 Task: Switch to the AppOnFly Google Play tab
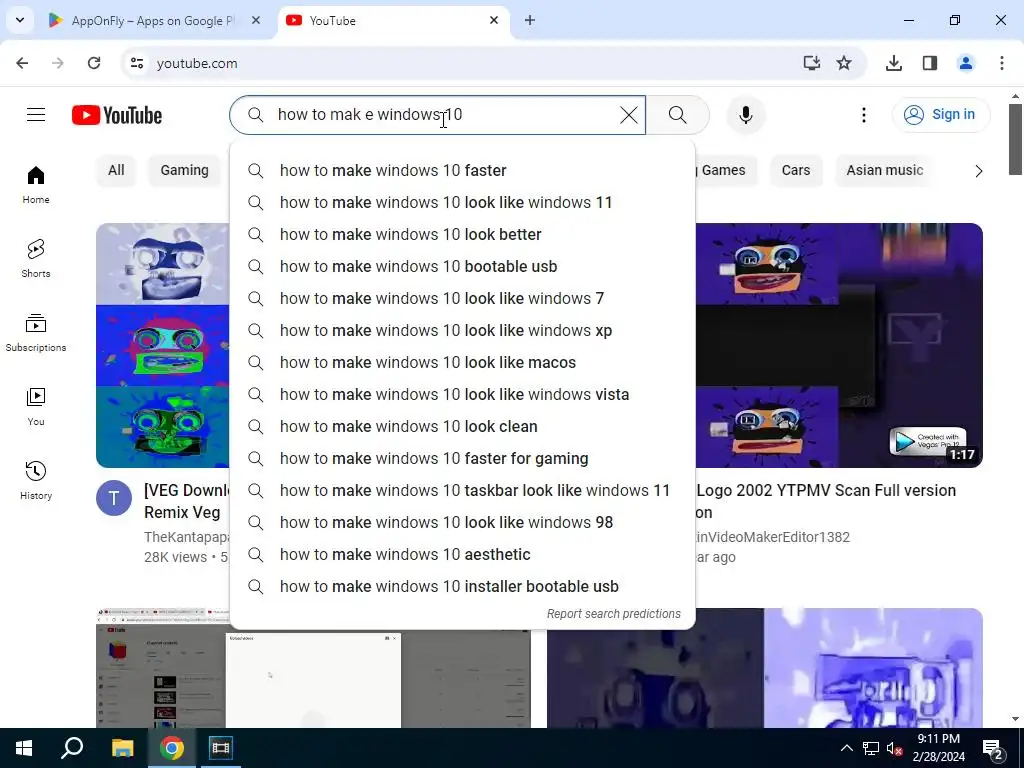pos(153,21)
